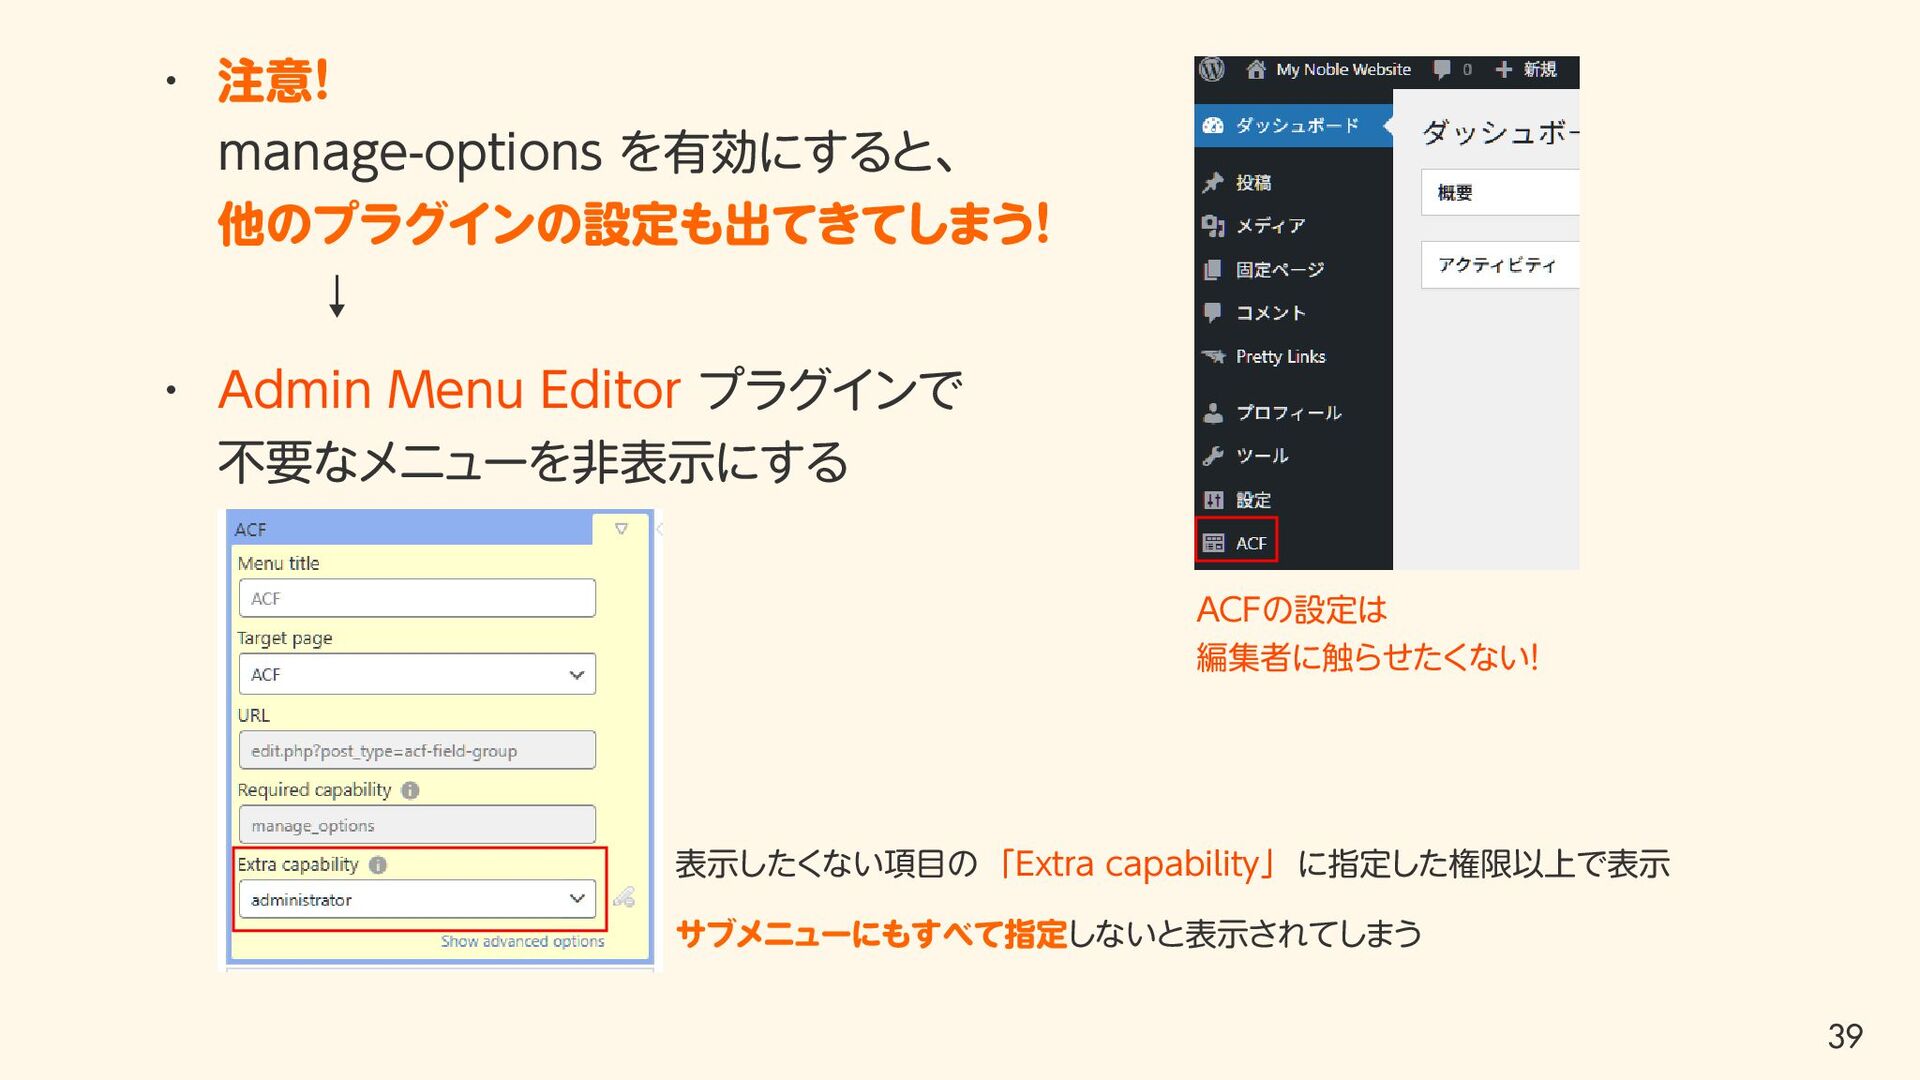Open the Target page ACF dropdown
The image size is (1920, 1080).
click(x=417, y=675)
